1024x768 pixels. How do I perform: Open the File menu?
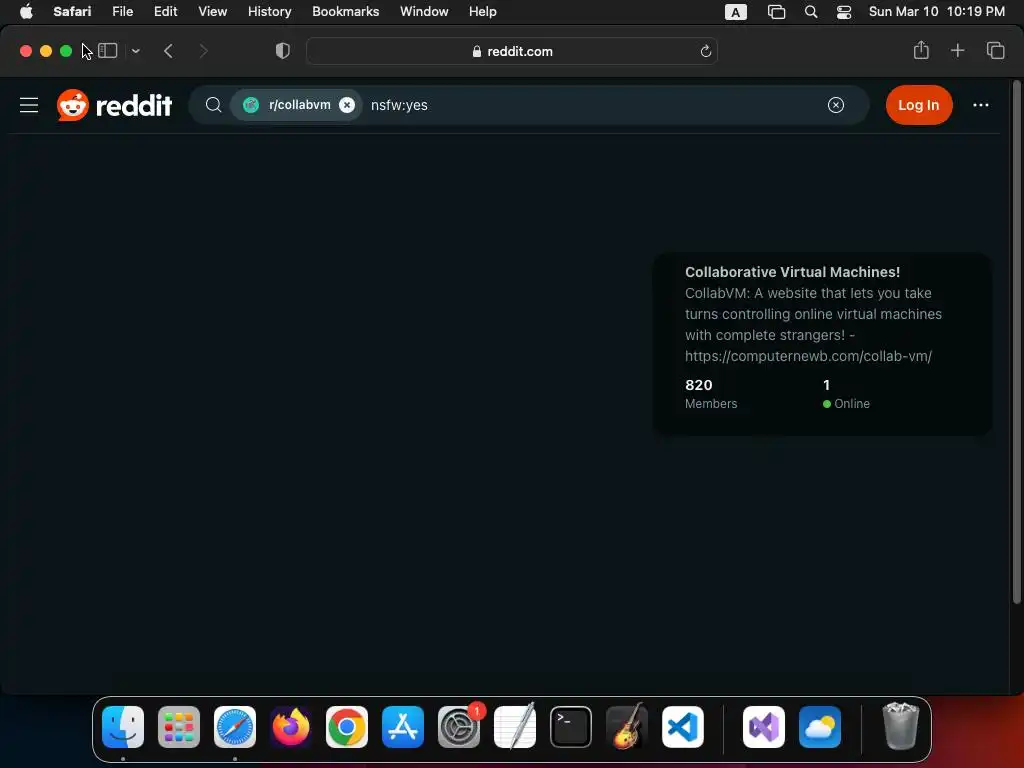(122, 12)
